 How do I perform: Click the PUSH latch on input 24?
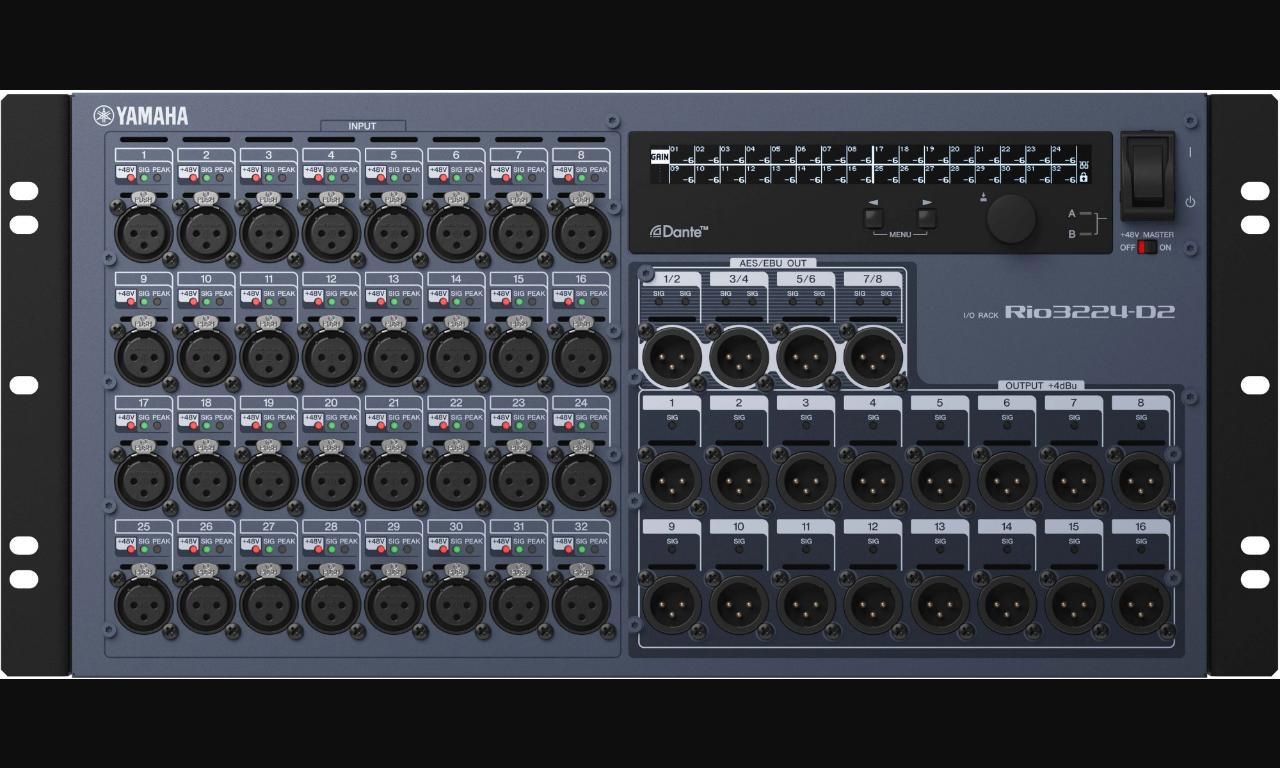coord(581,446)
